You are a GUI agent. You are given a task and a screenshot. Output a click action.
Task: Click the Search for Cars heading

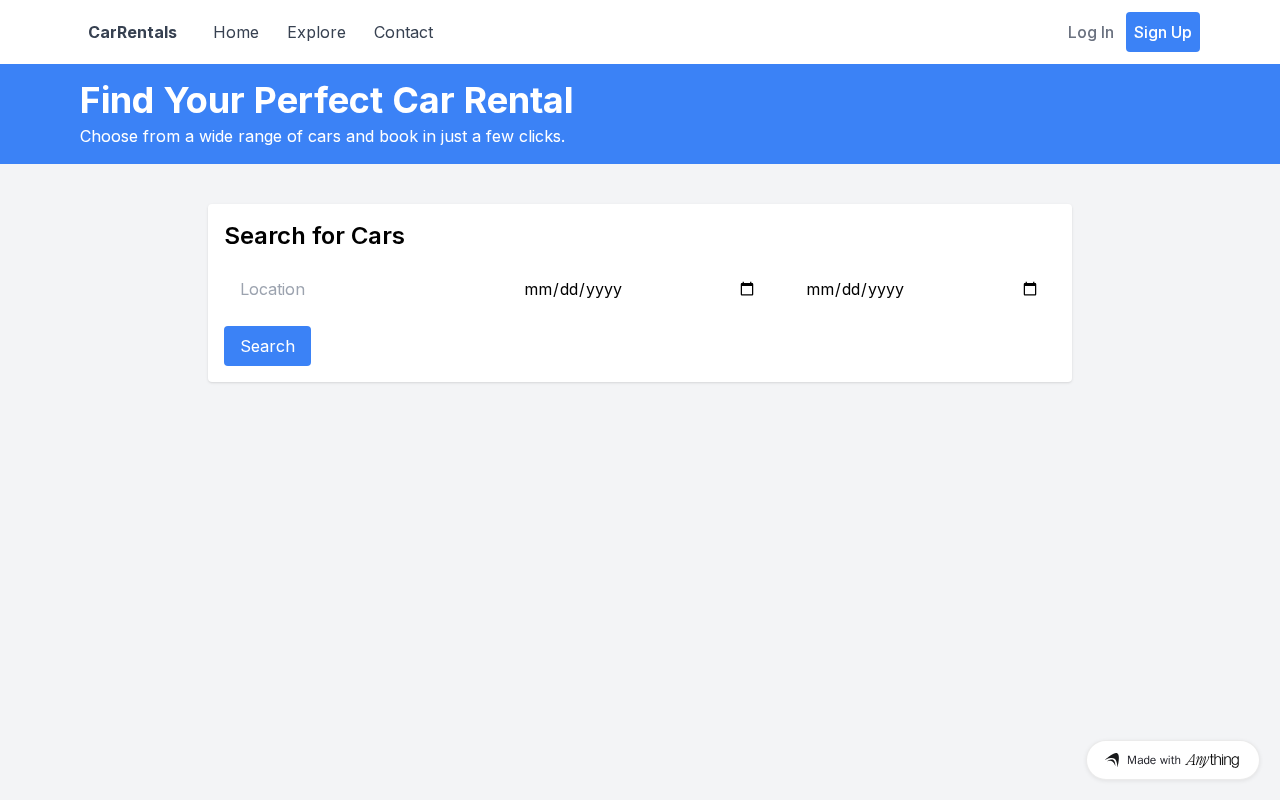(x=314, y=236)
